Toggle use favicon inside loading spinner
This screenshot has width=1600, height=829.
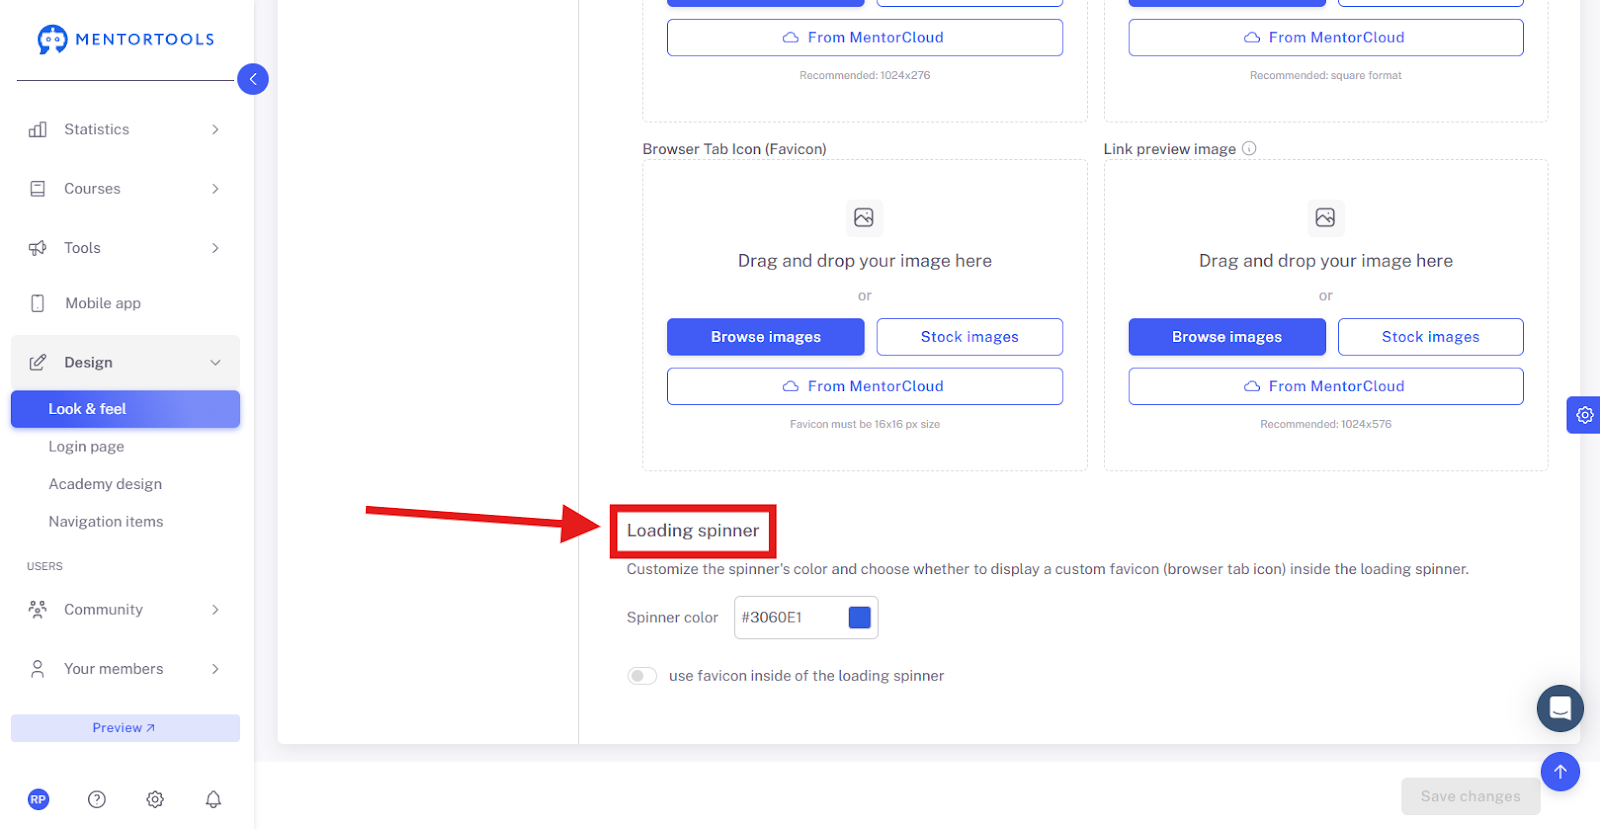642,676
